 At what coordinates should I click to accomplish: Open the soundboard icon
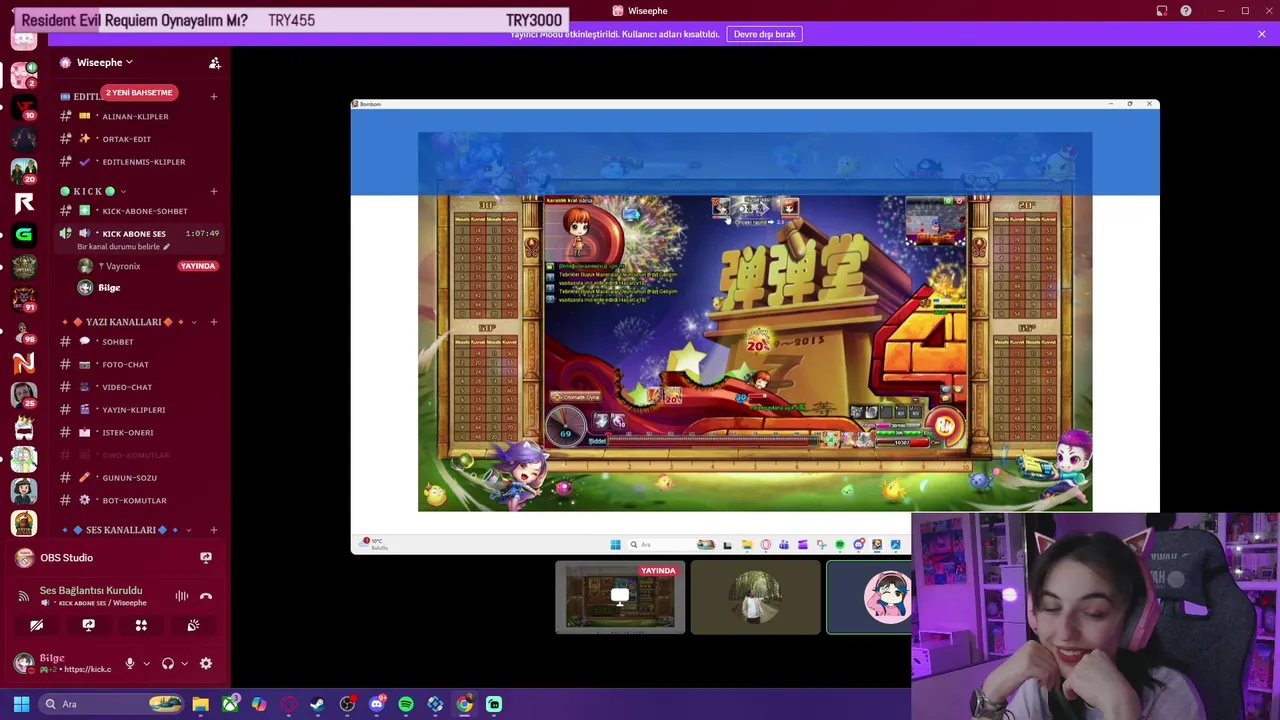click(x=193, y=625)
